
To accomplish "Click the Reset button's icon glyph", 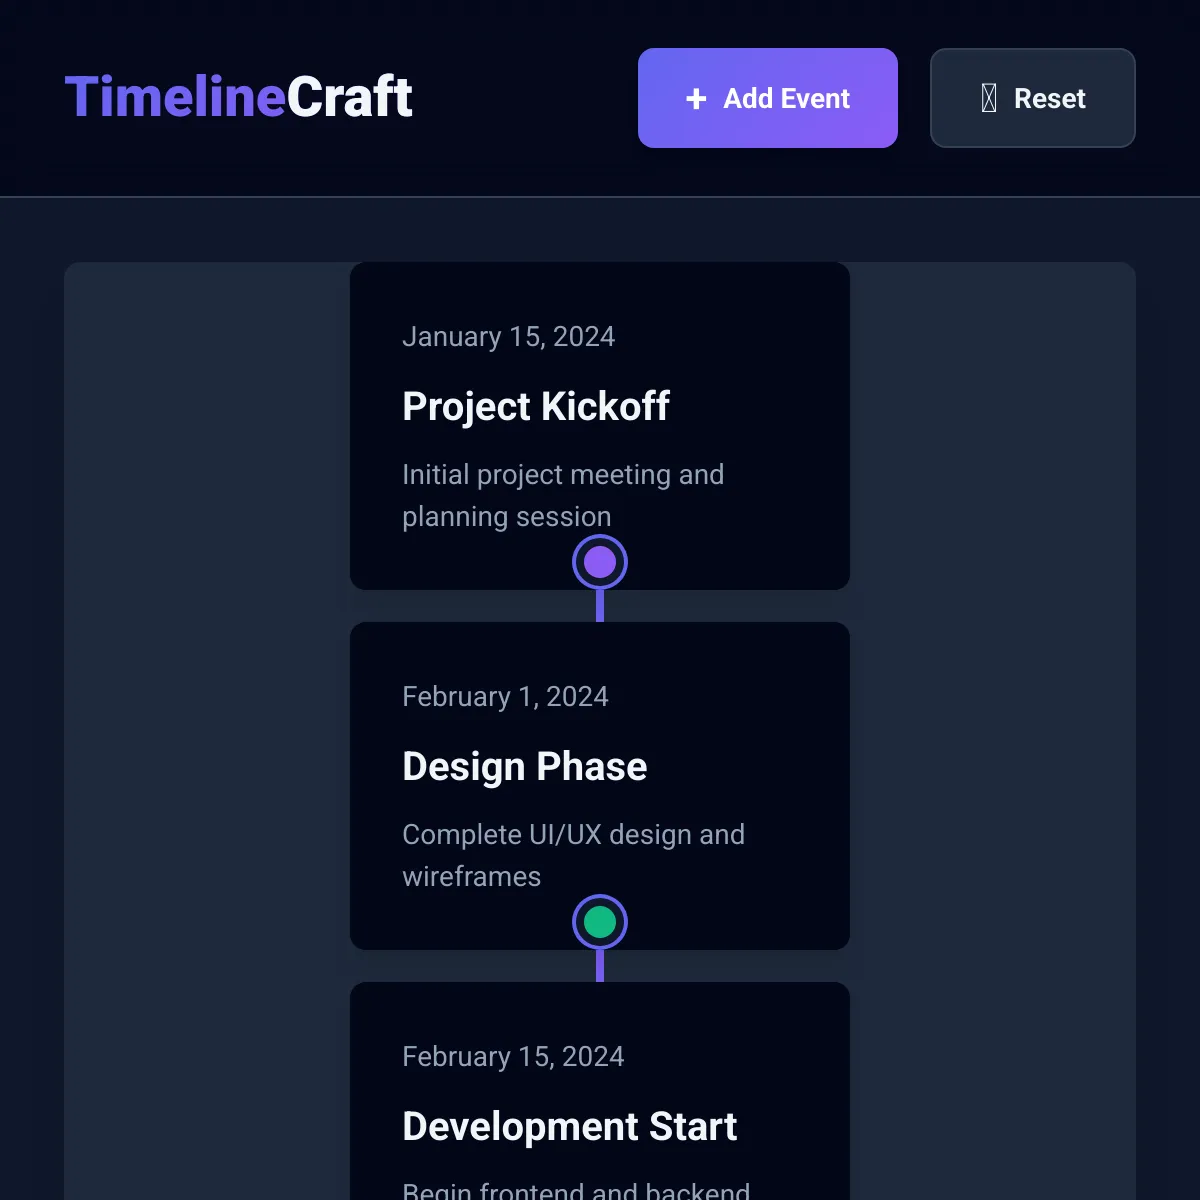I will point(989,98).
